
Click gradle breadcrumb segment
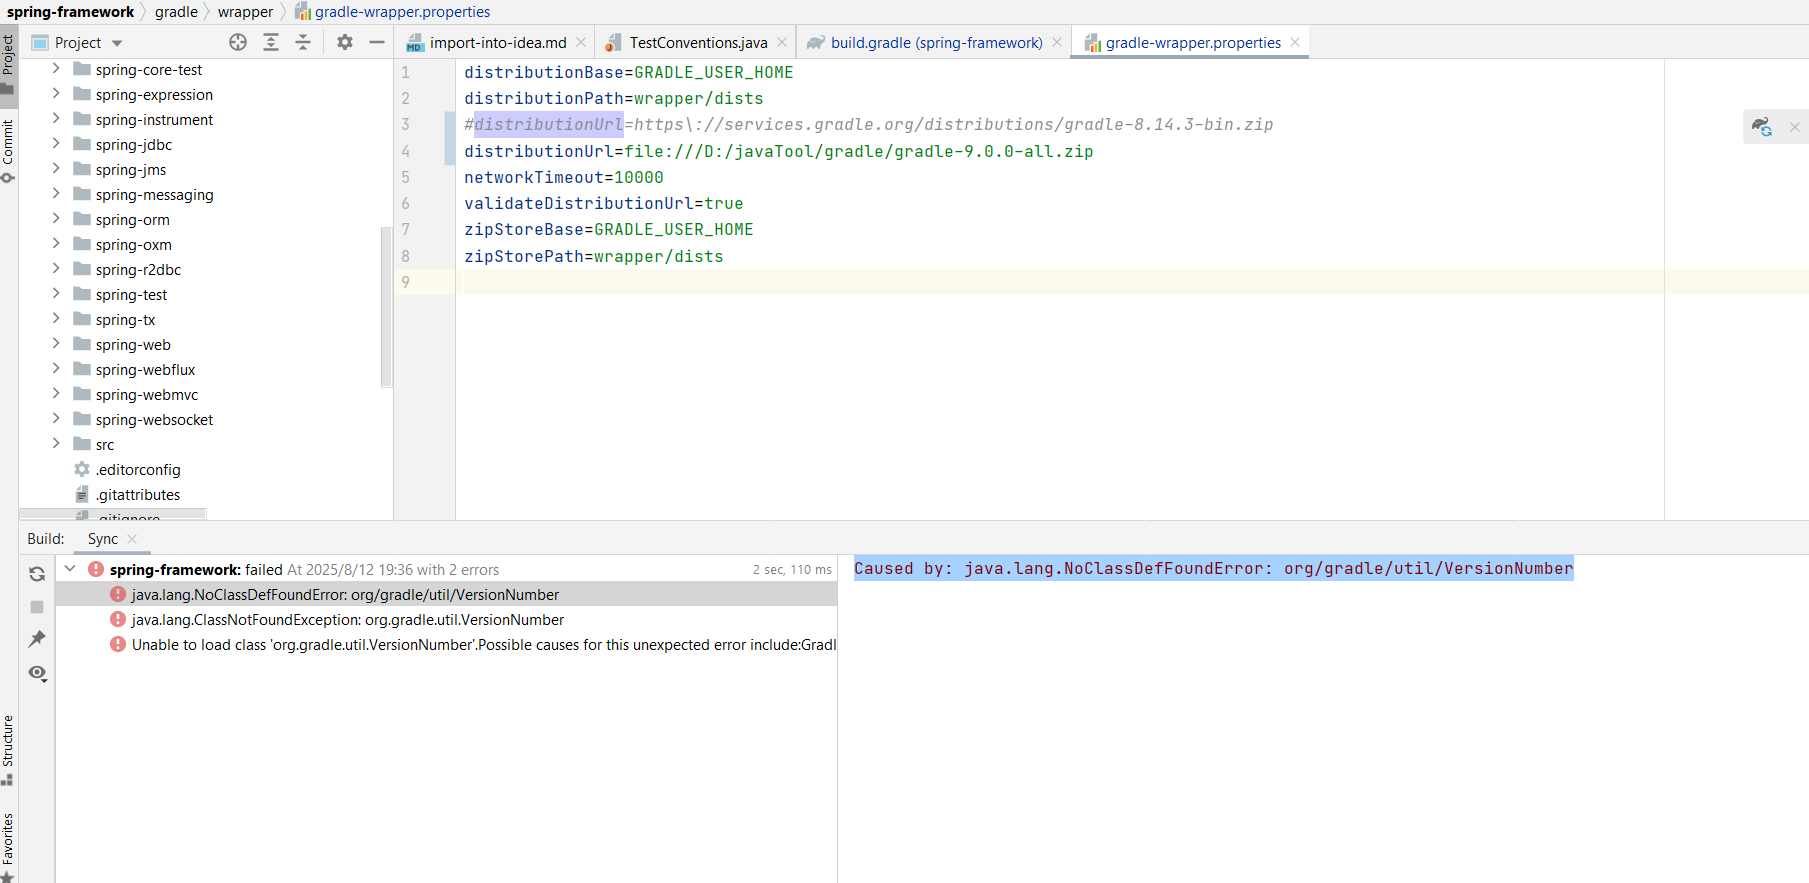176,12
